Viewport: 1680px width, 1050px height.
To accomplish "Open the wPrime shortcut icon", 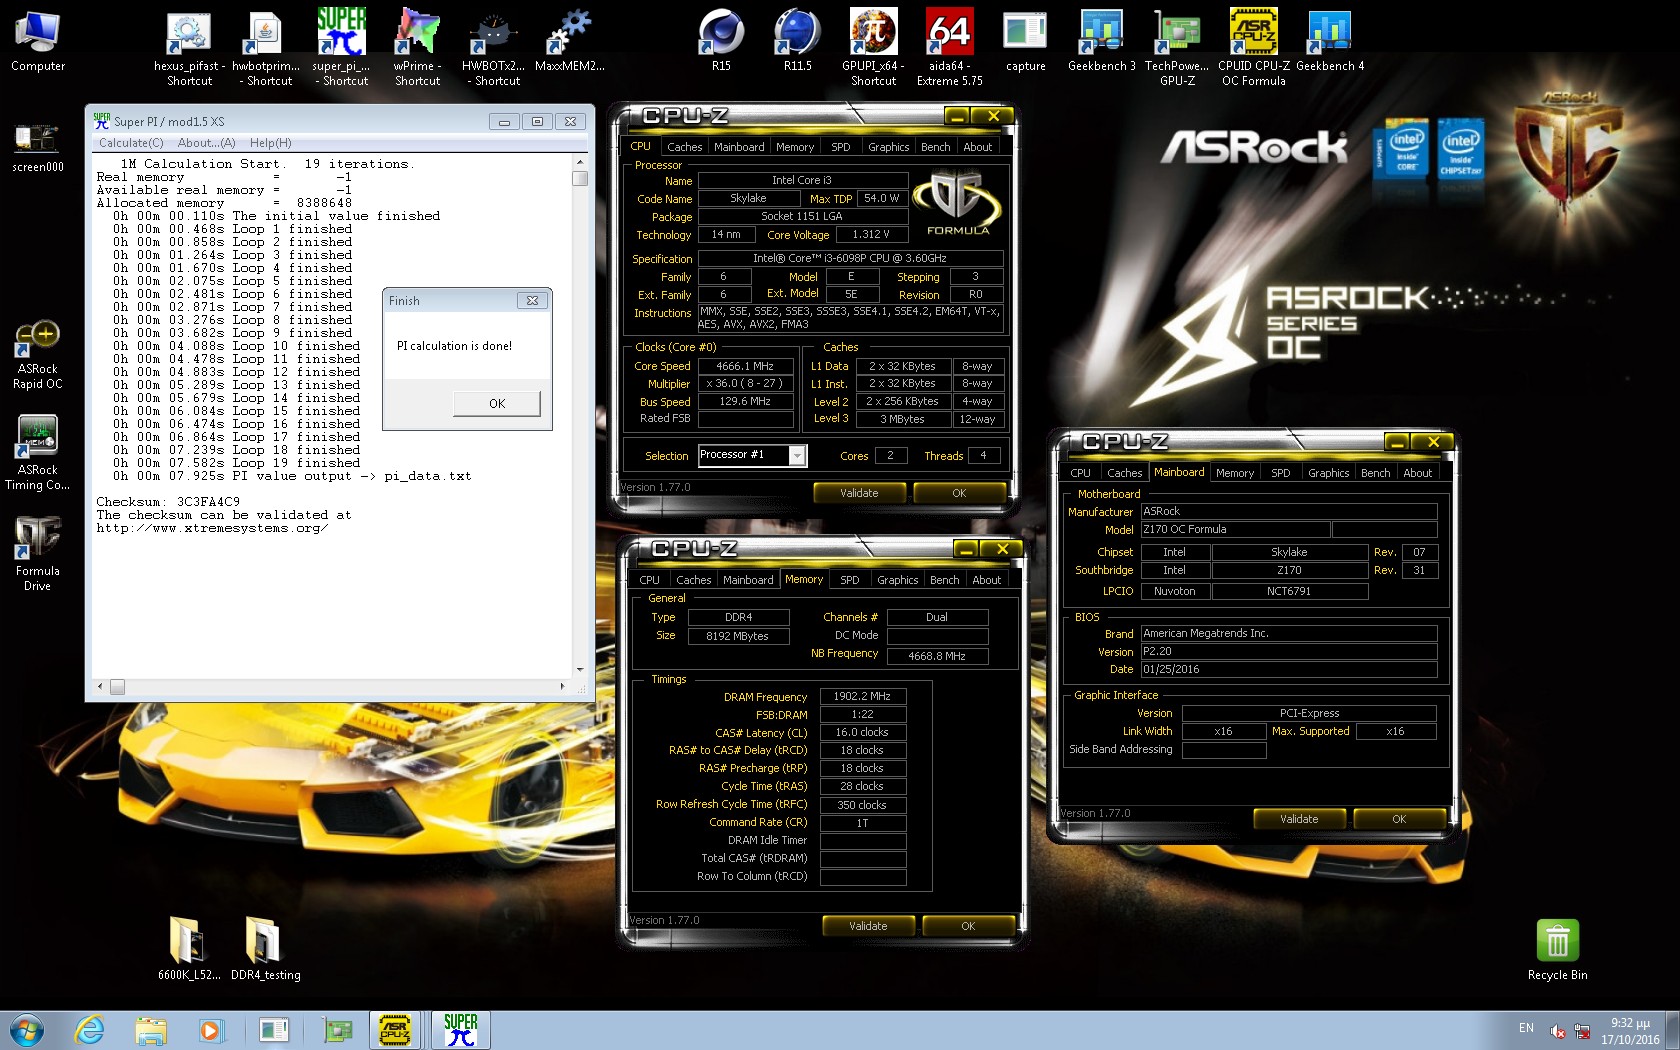I will click(x=417, y=48).
